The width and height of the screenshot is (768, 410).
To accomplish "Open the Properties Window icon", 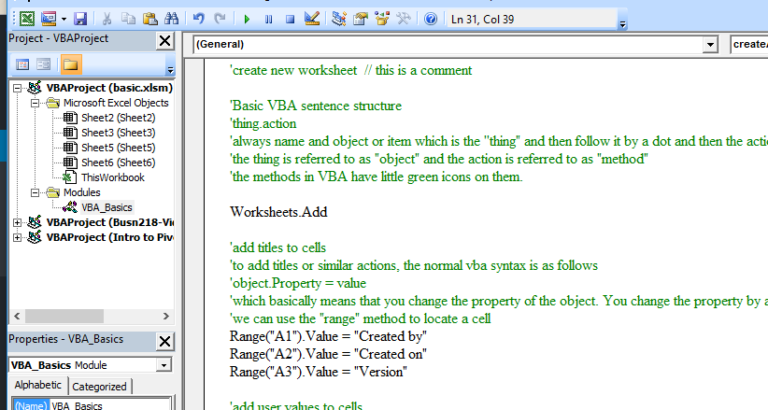I will (360, 19).
